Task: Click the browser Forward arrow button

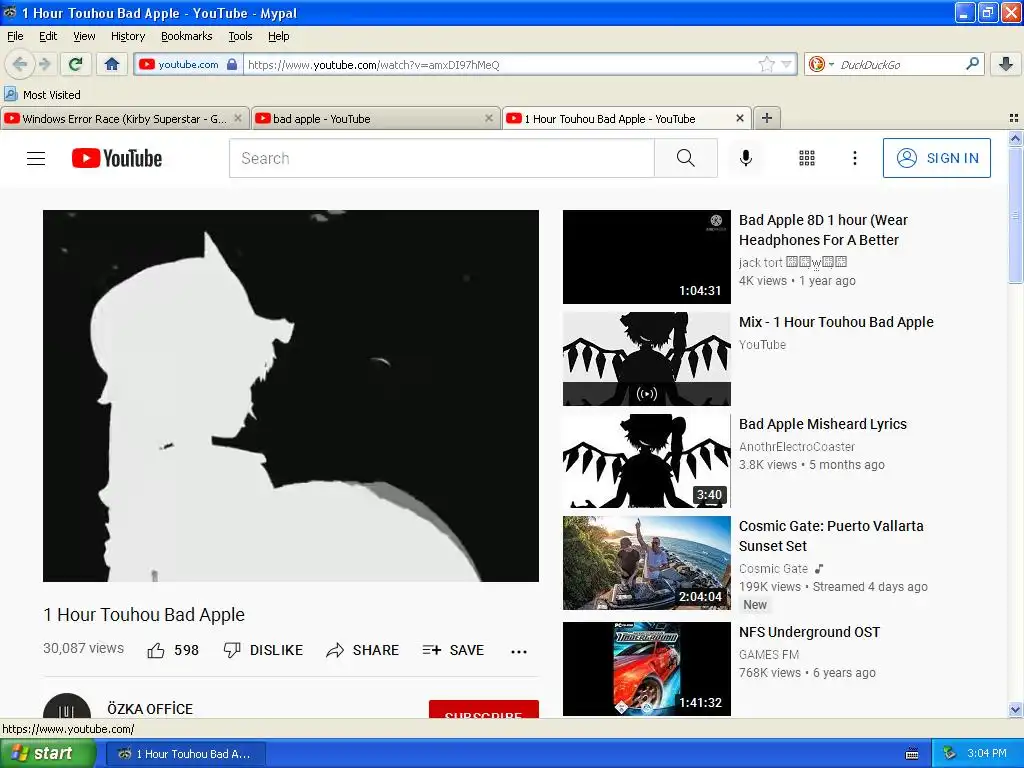Action: pyautogui.click(x=44, y=64)
